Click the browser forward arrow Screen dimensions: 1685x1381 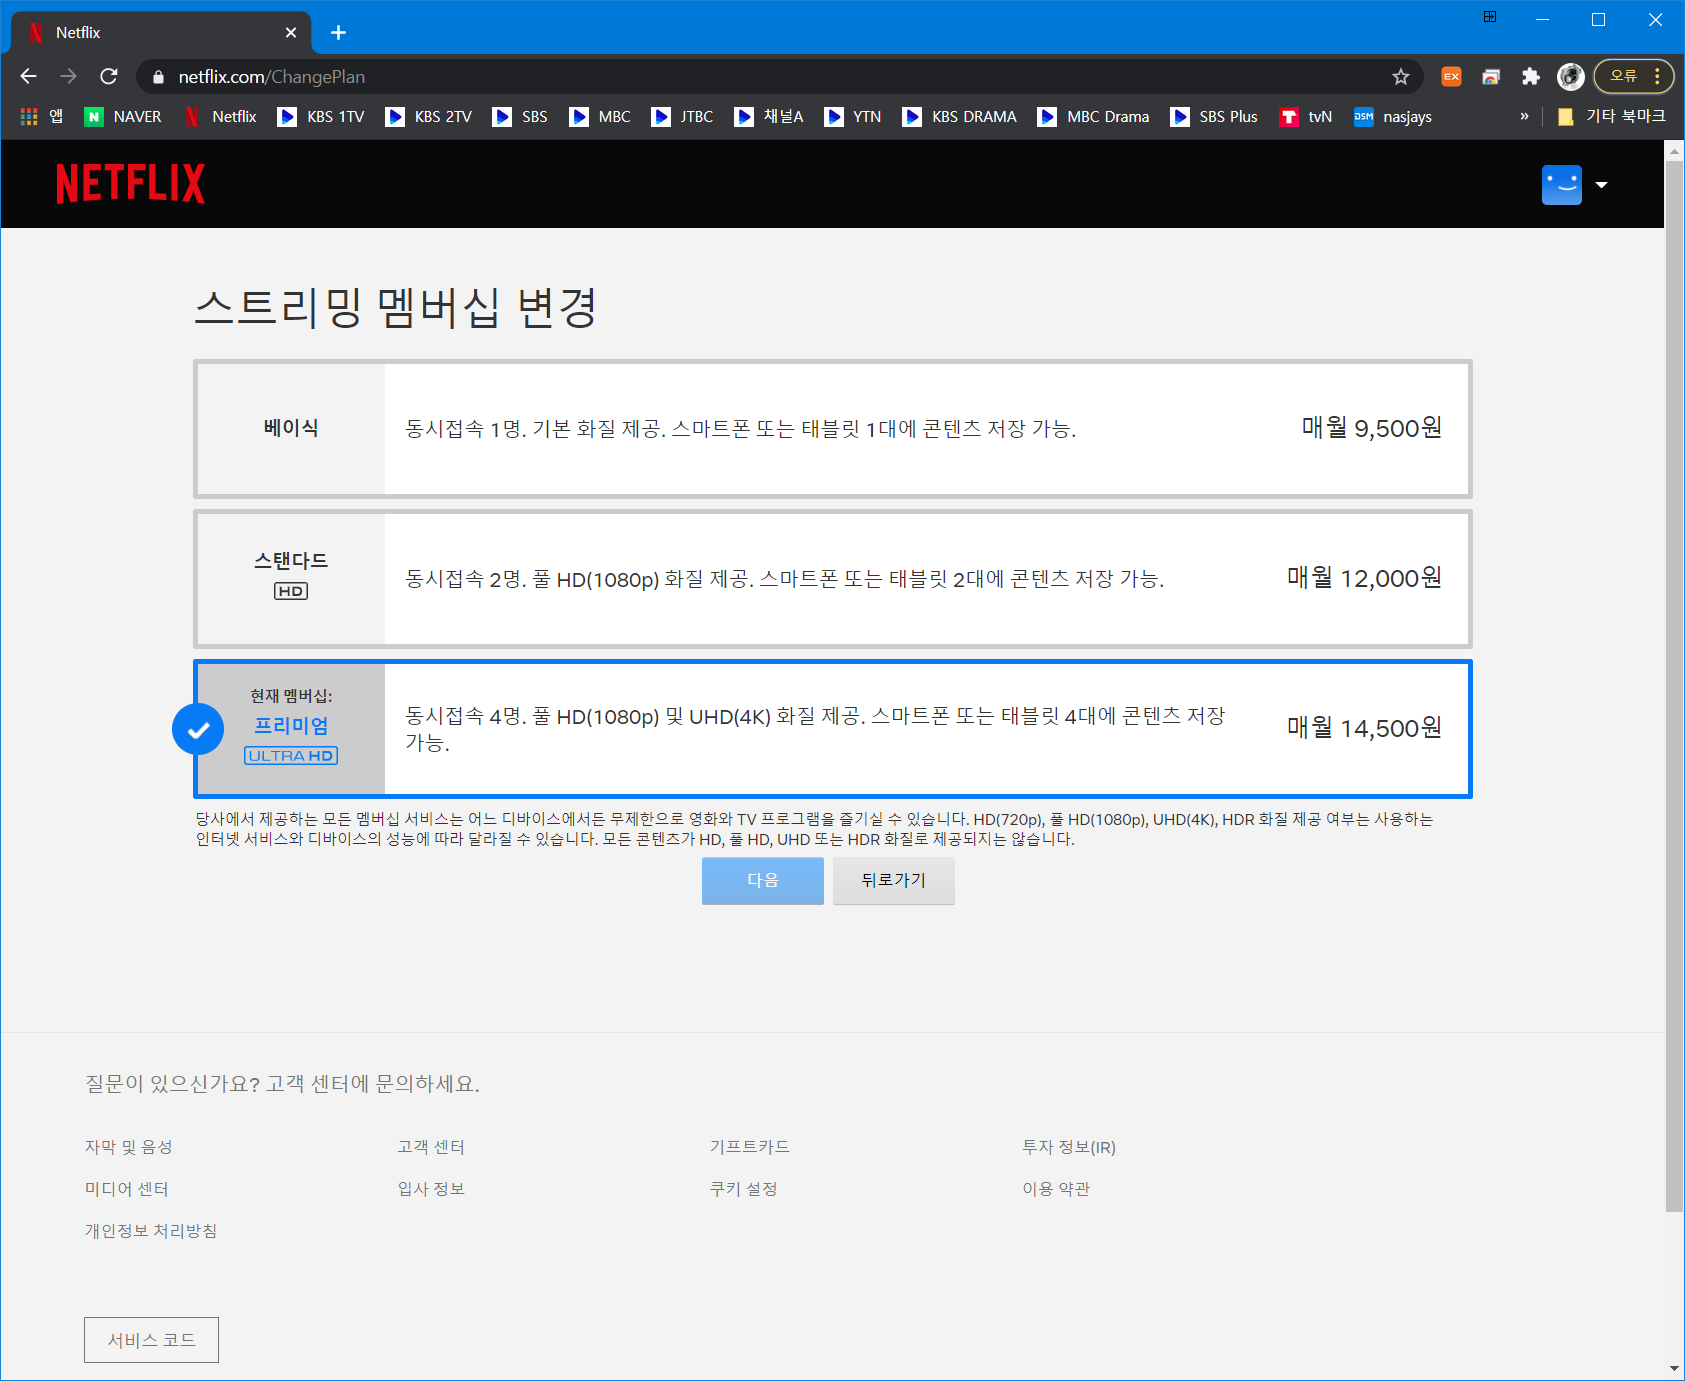(68, 76)
